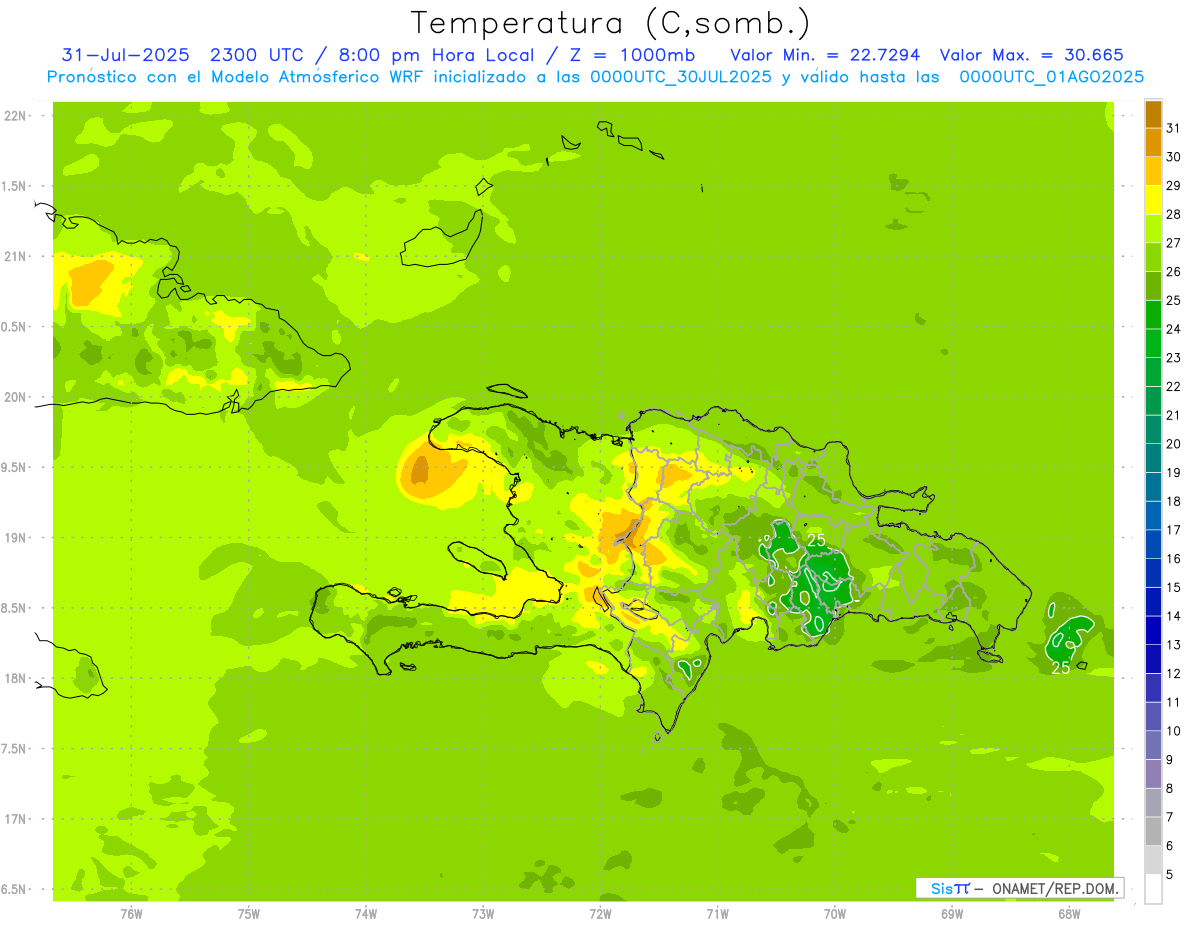Viewport: 1200px width, 927px height.
Task: Click the "68W" longitude label
Action: pyautogui.click(x=1069, y=913)
